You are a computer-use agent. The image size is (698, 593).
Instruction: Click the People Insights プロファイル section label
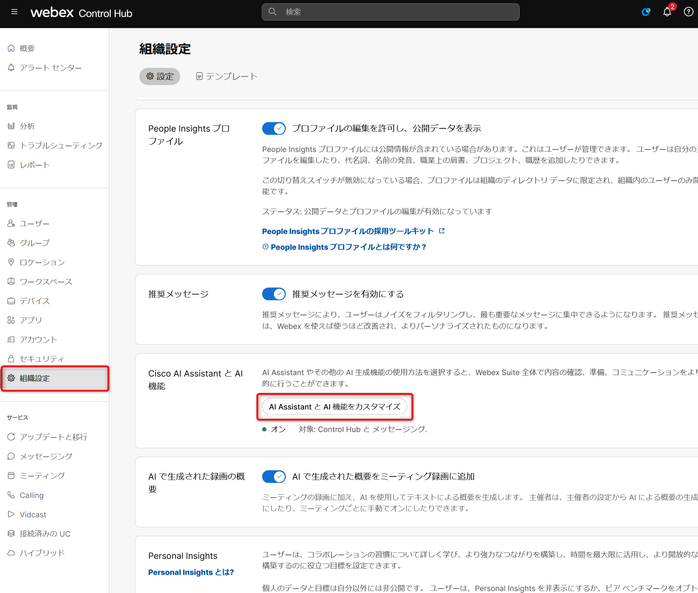189,135
